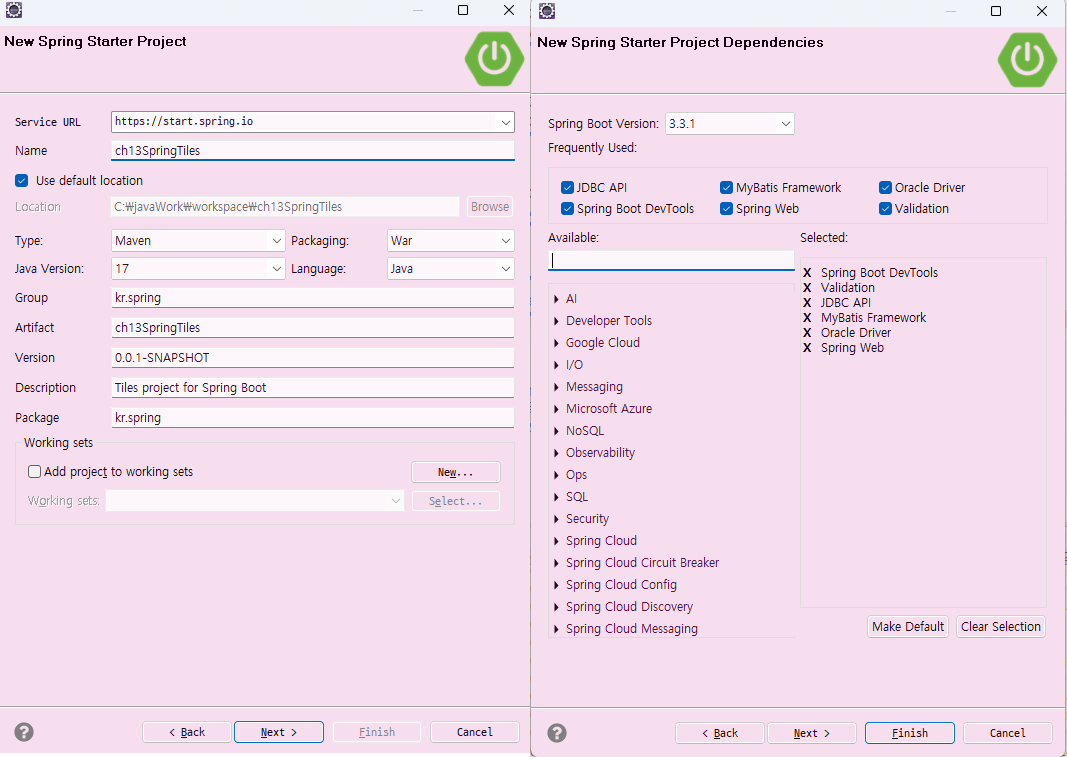
Task: Expand the NoSQL category
Action: 557,431
